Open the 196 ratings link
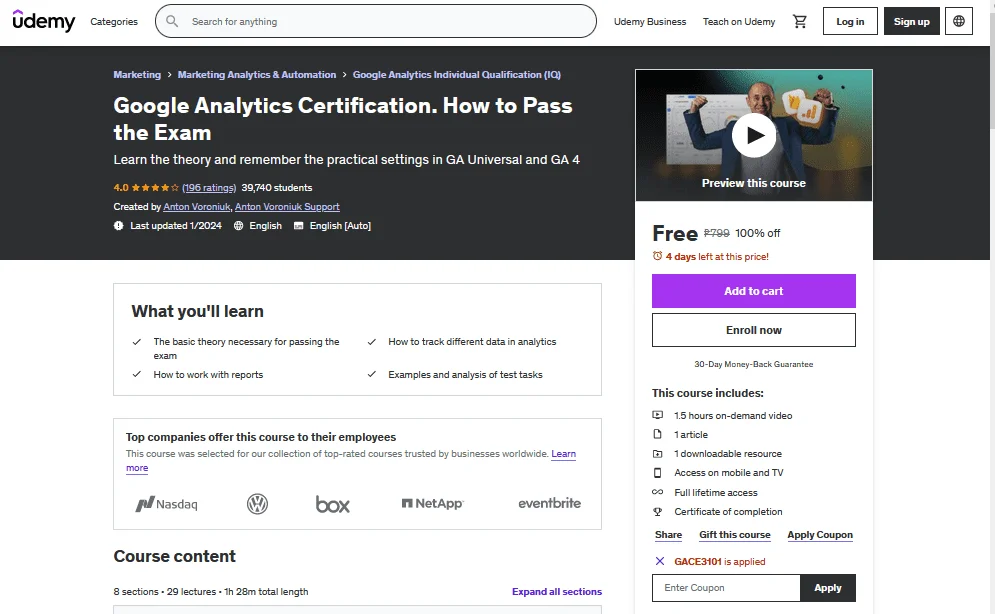This screenshot has width=995, height=614. coord(209,188)
